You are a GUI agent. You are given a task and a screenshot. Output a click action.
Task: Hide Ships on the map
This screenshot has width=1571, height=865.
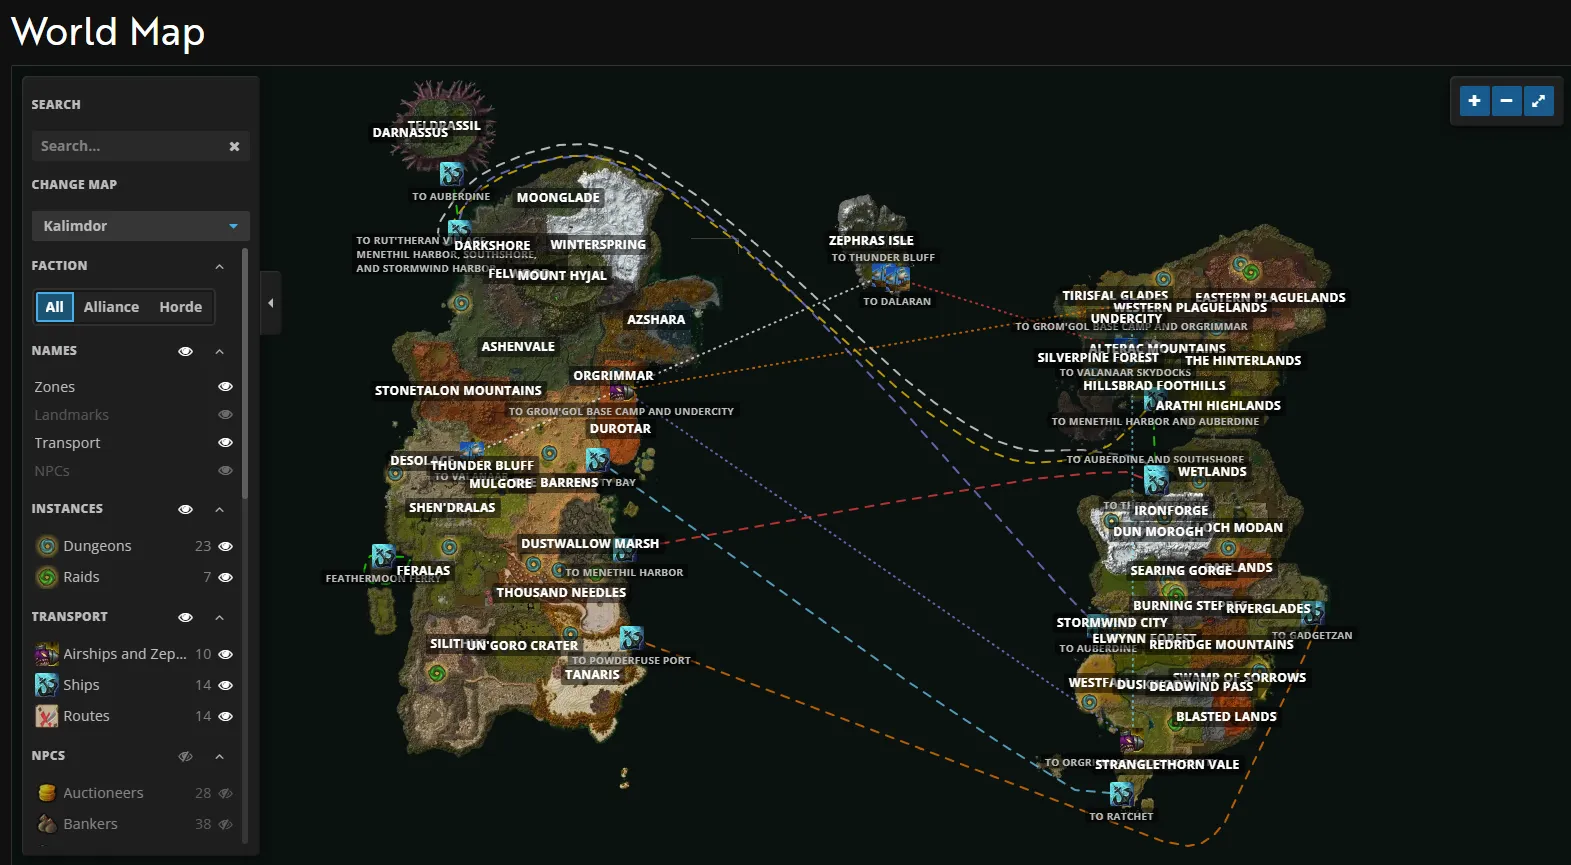pyautogui.click(x=225, y=685)
